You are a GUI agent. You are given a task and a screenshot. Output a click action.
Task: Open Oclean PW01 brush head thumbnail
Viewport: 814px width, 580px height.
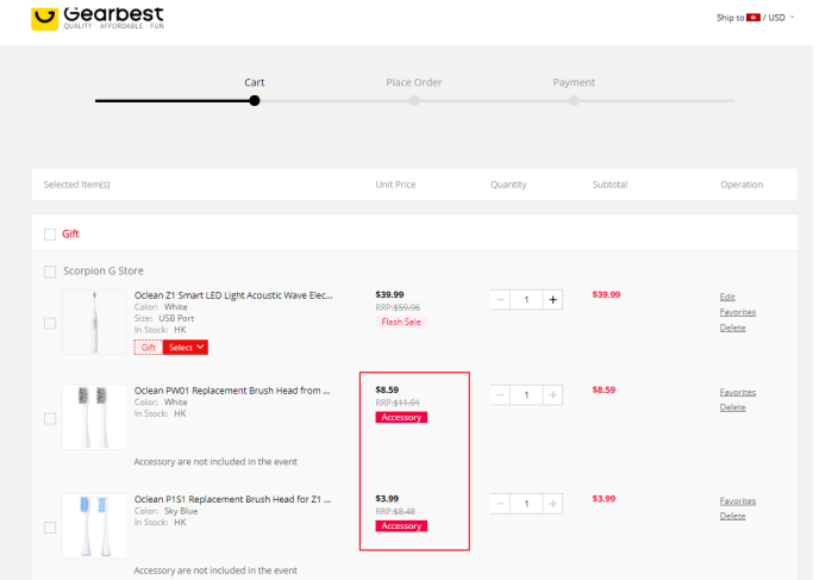click(94, 417)
